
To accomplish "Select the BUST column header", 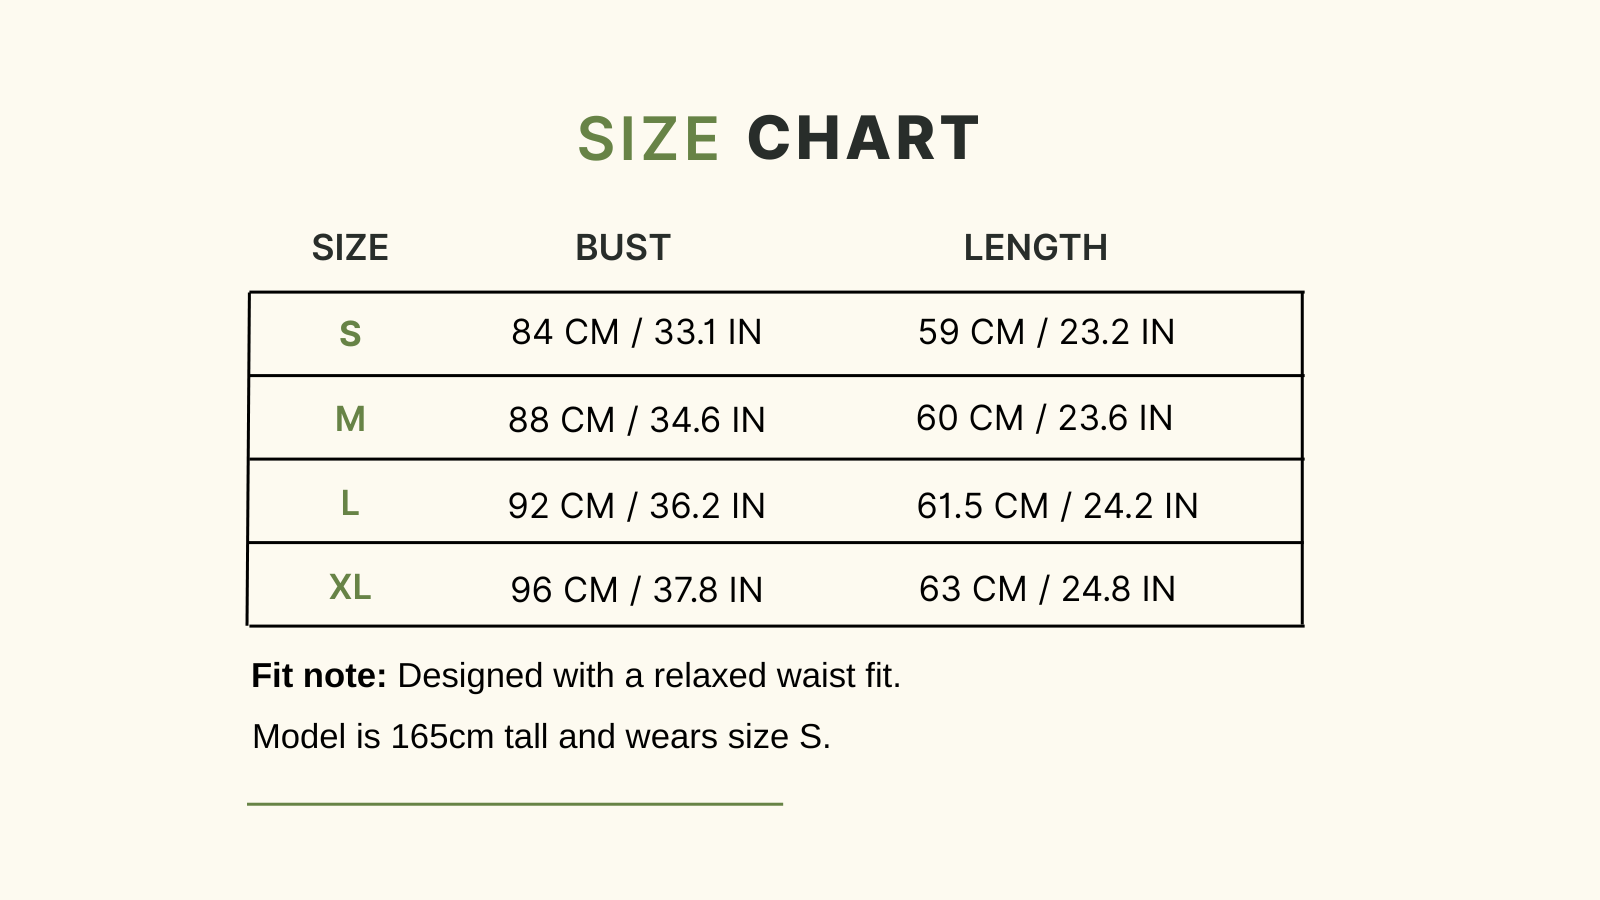I will point(623,248).
